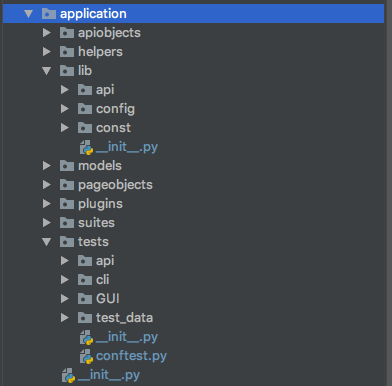Select the test_data folder name

124,318
